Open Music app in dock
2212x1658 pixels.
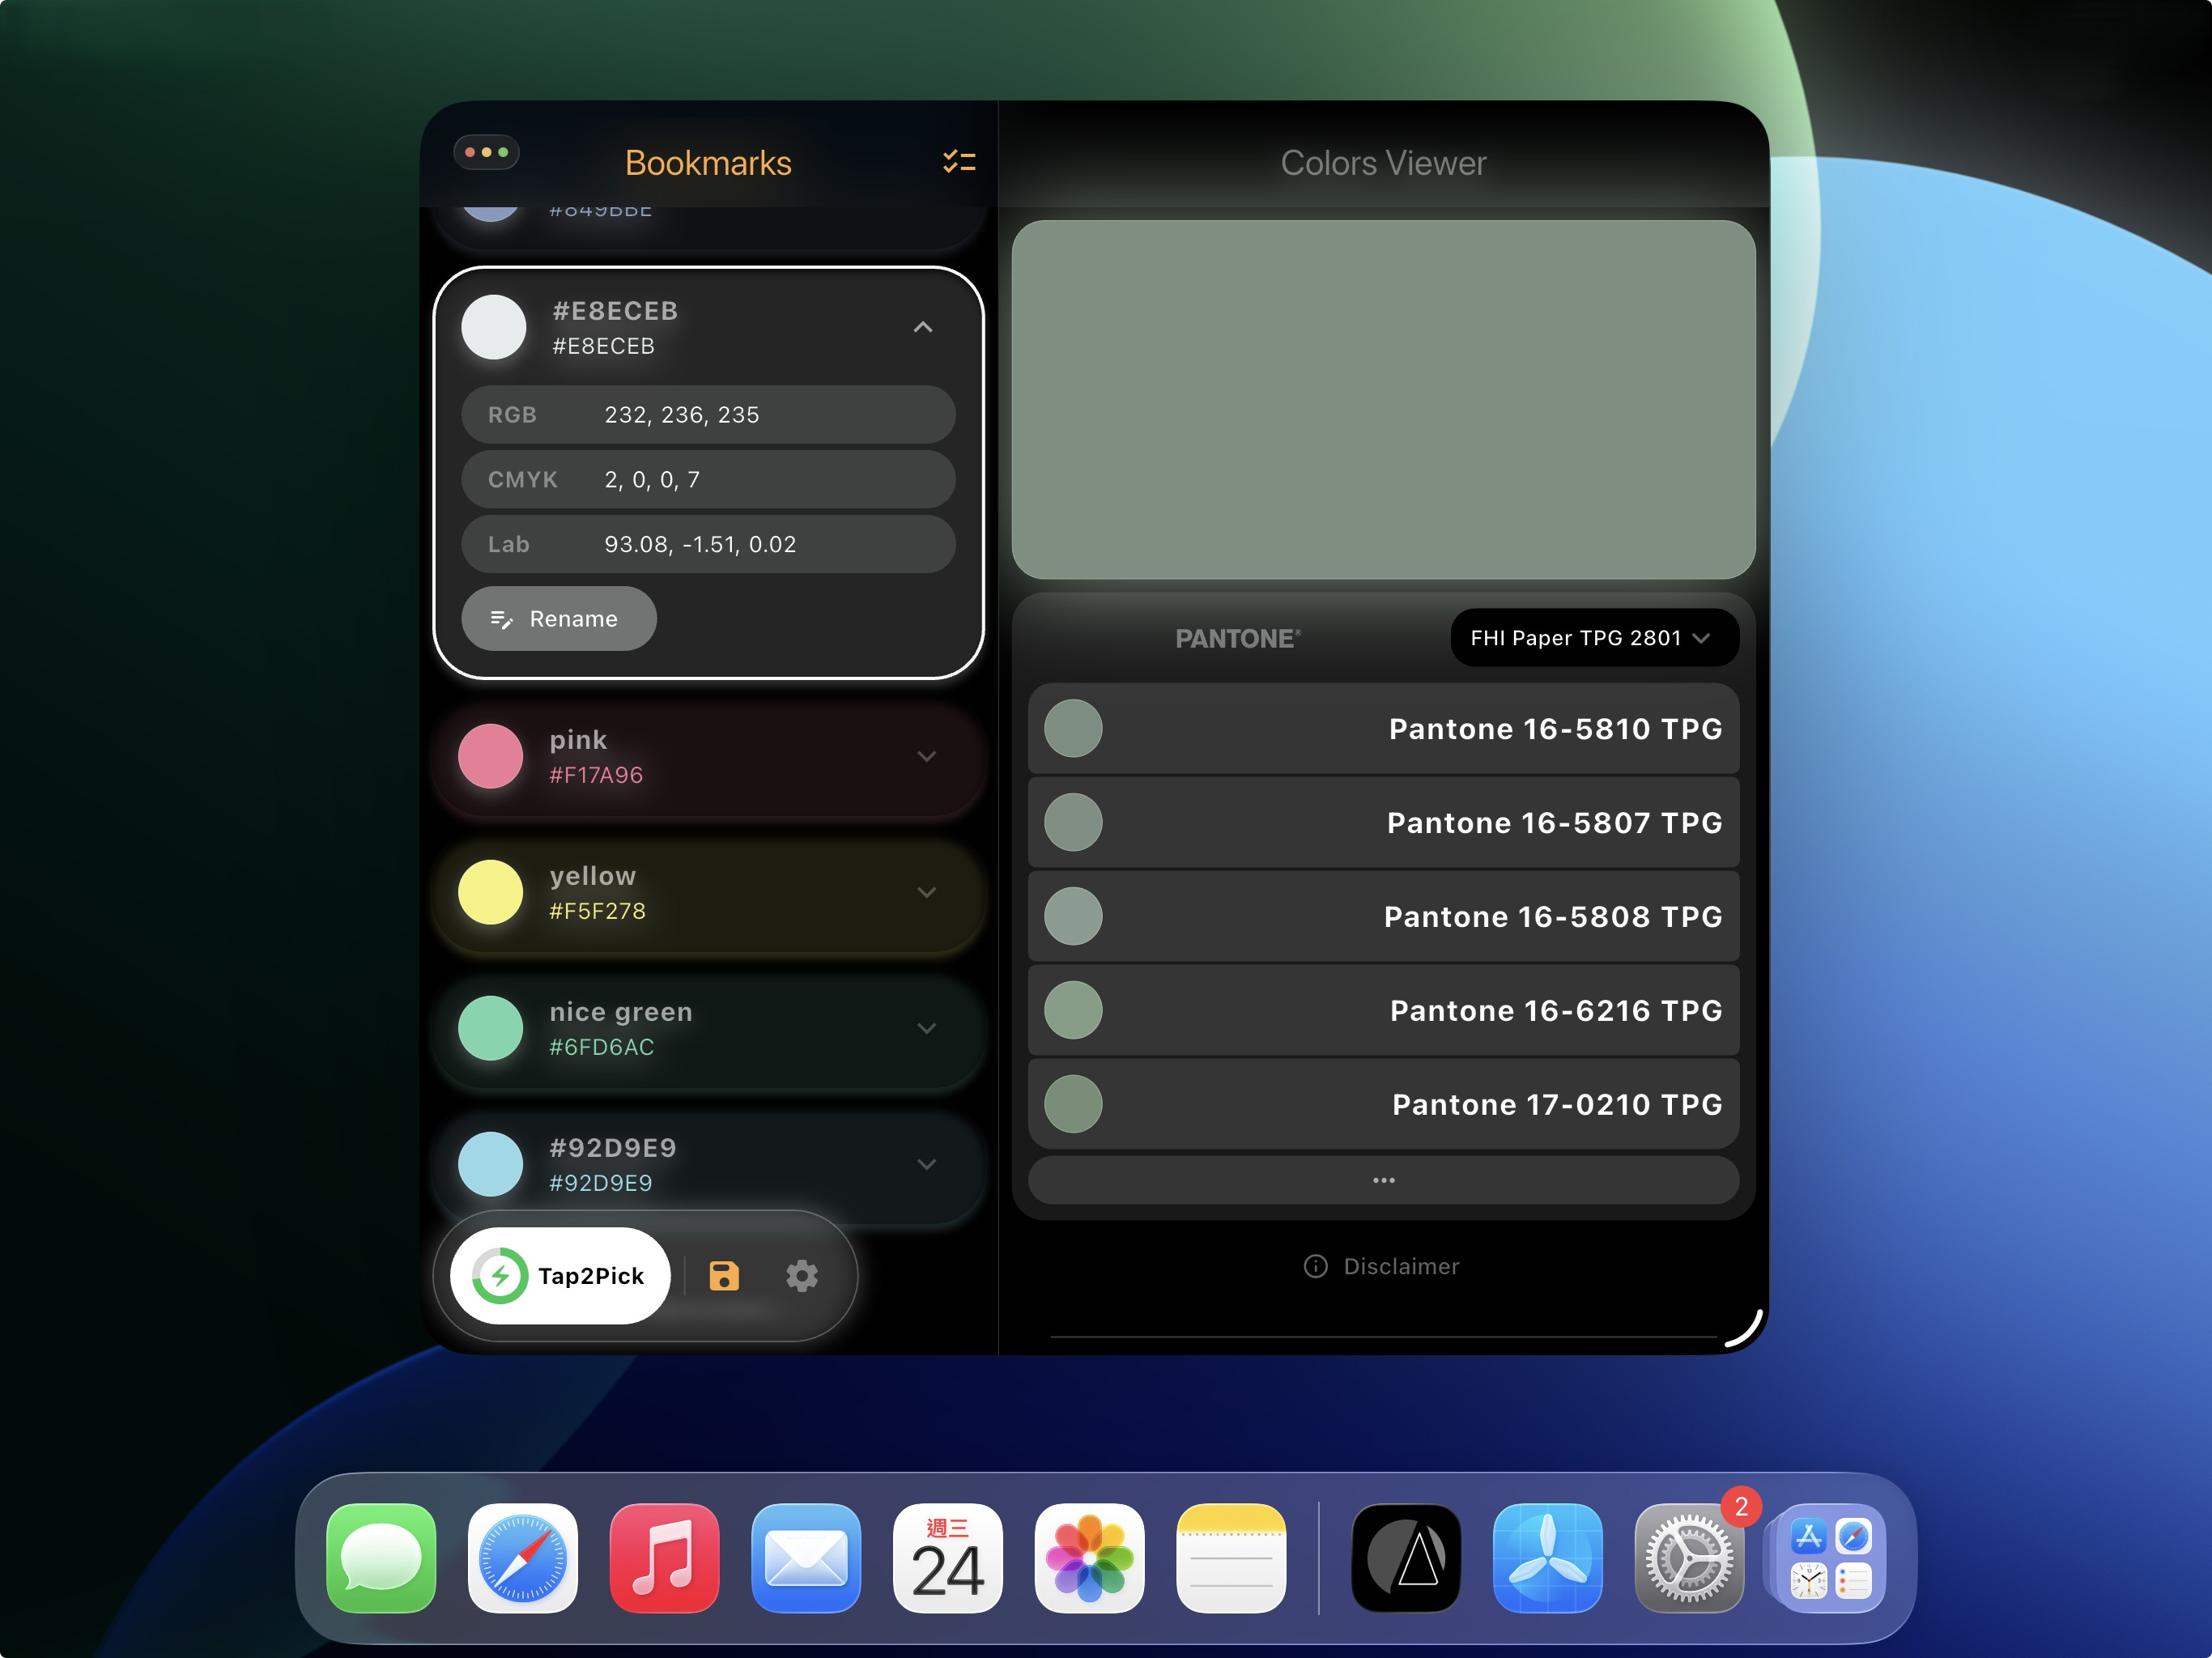665,1558
